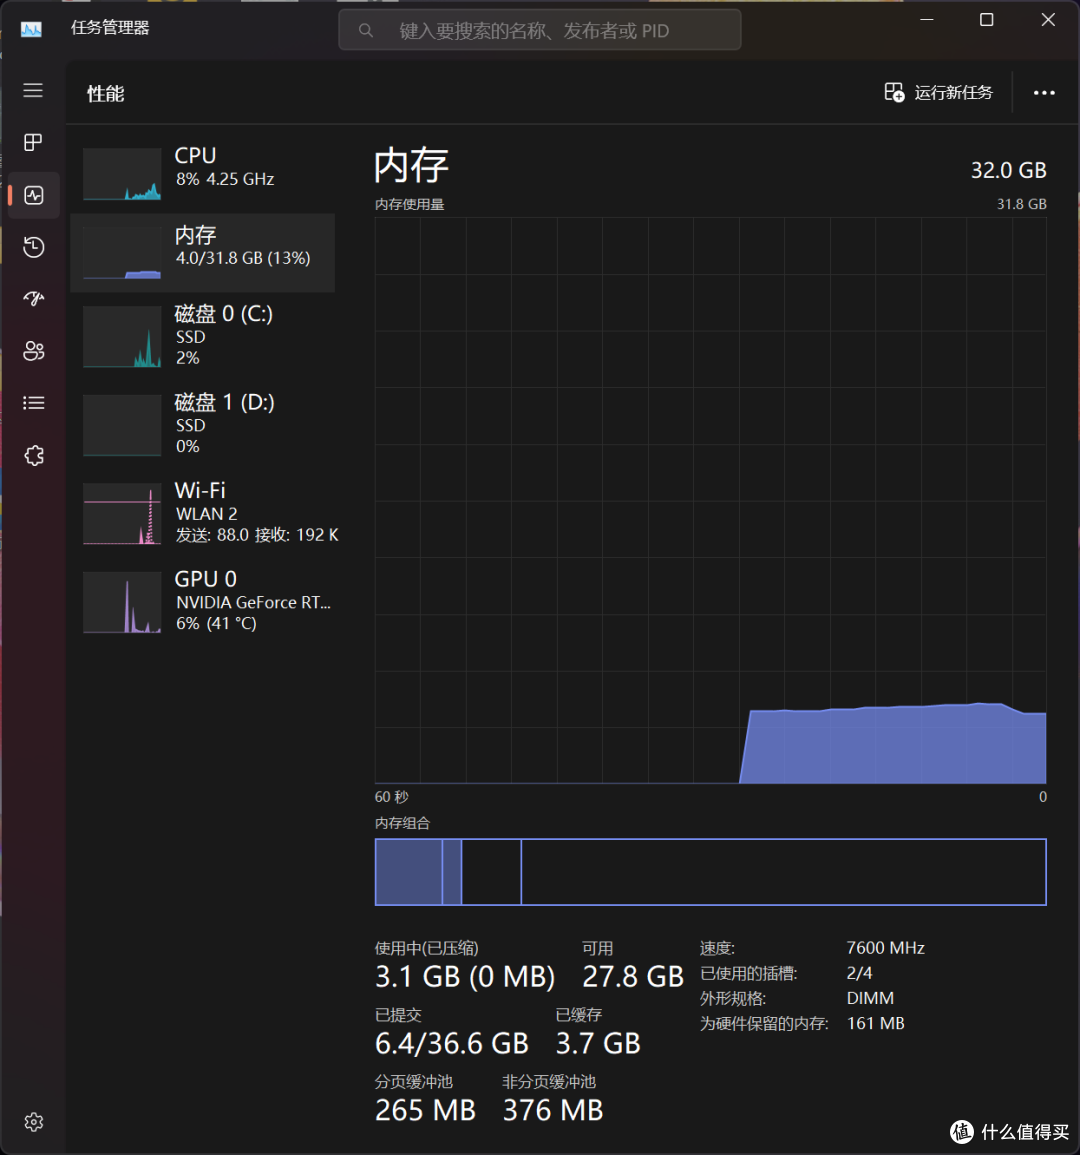Select the 磁盘 1 (D:) item
The height and width of the screenshot is (1155, 1080).
[203, 424]
